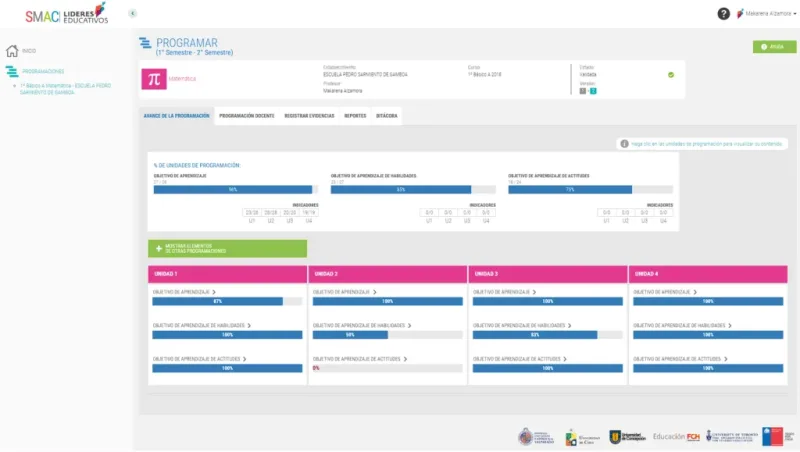This screenshot has height=452, width=800.
Task: Open the Programaciones sidebar label
Action: (x=43, y=71)
